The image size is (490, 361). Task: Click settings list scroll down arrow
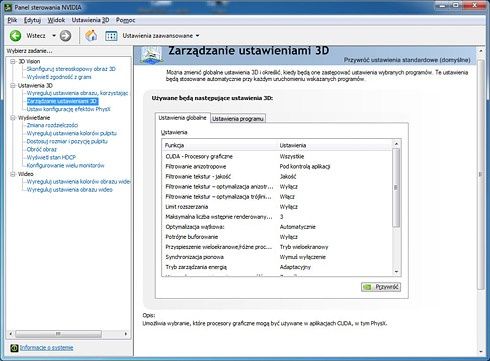point(396,272)
